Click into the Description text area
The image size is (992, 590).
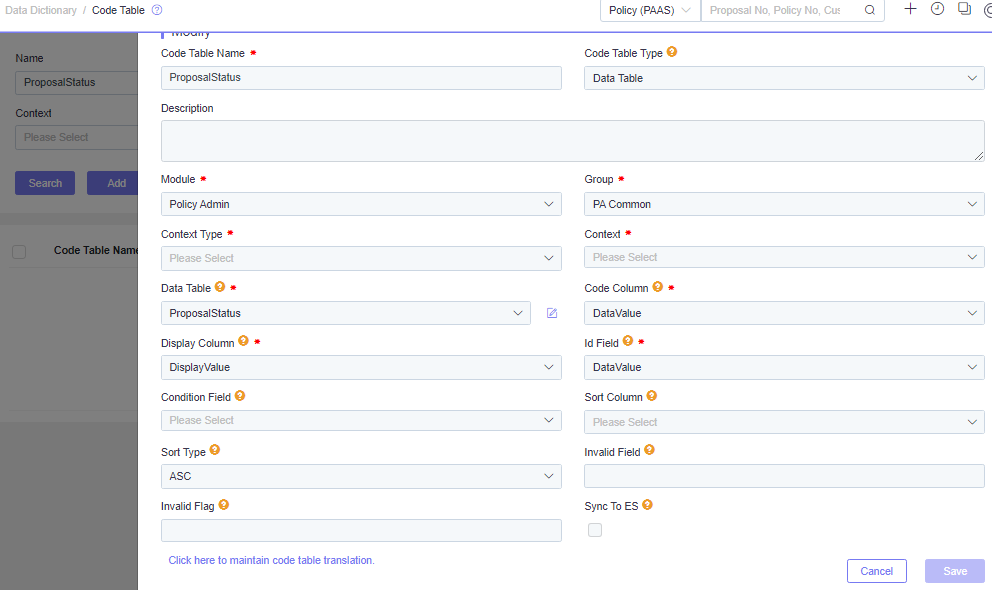[x=573, y=141]
